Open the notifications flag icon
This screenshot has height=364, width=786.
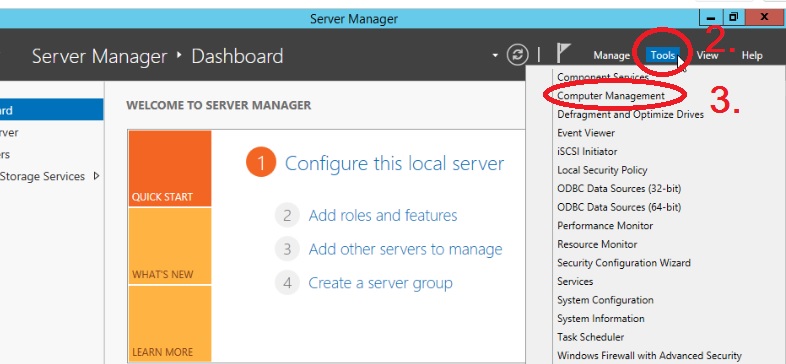563,54
